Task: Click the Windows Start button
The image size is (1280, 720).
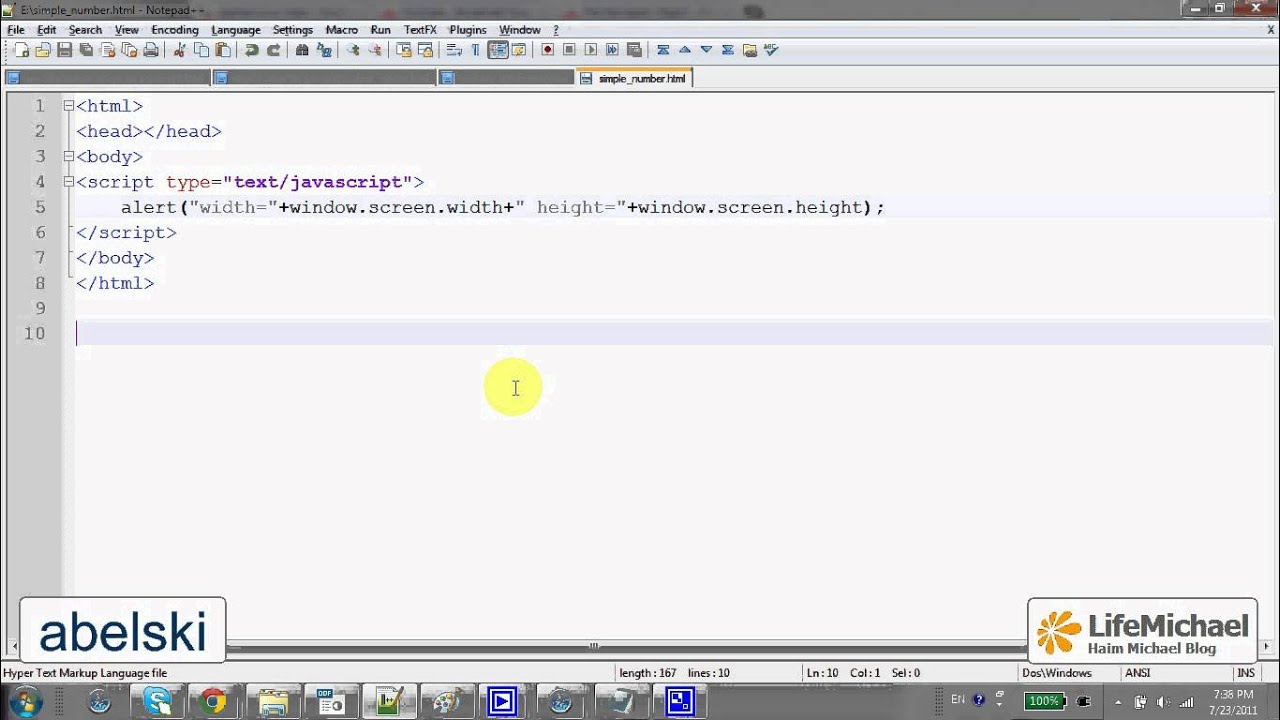Action: 24,701
